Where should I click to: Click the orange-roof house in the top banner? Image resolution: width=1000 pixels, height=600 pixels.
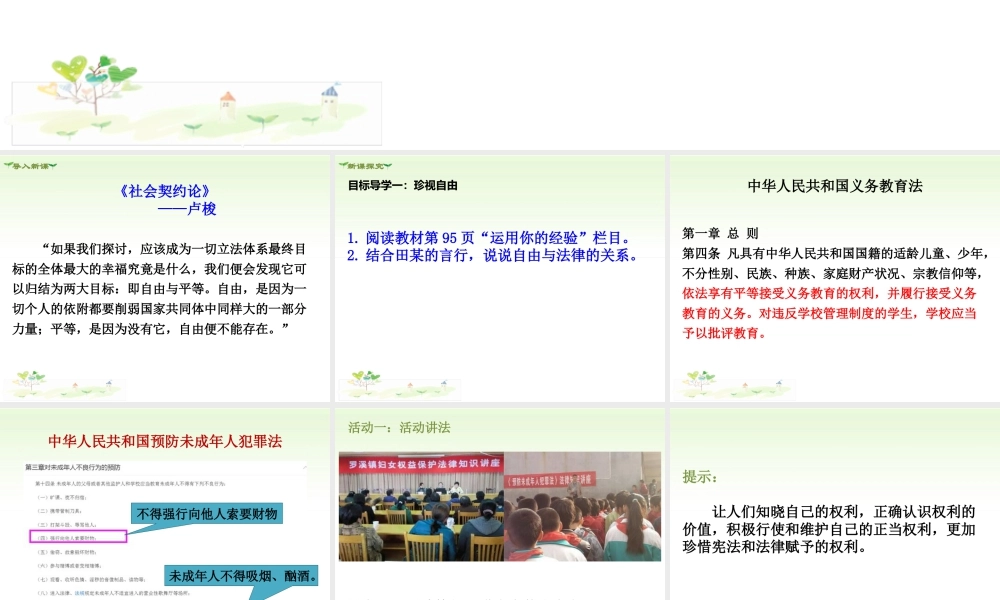[x=228, y=101]
